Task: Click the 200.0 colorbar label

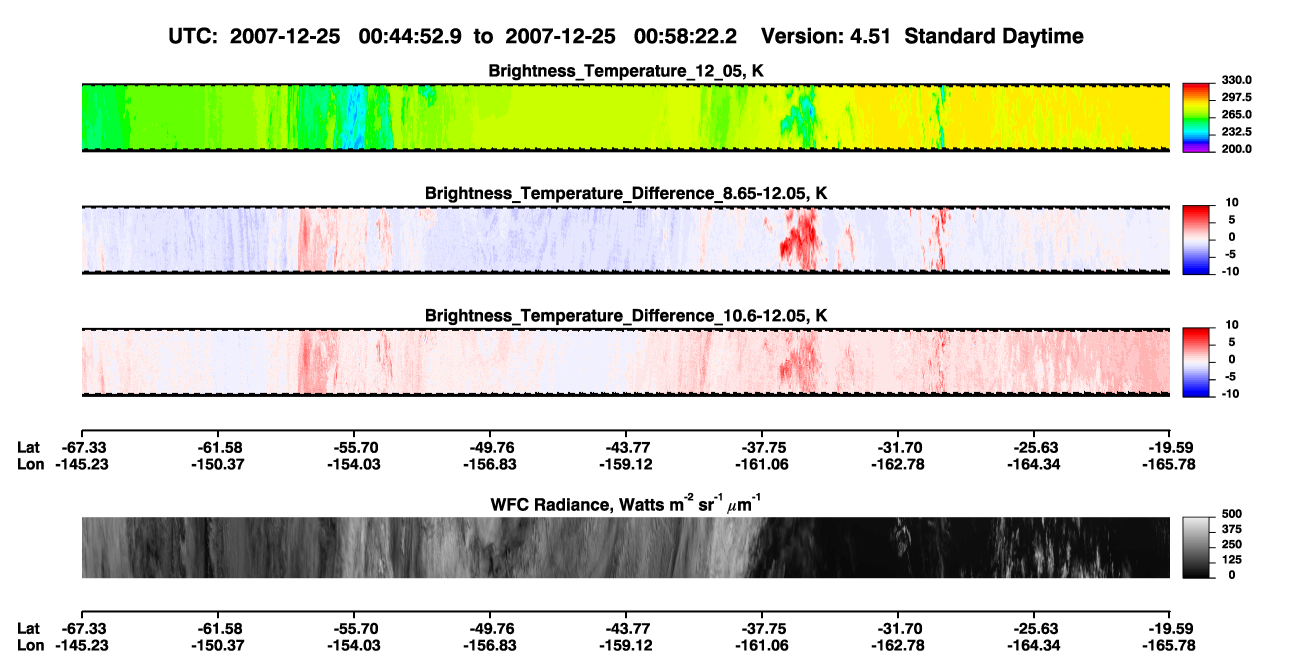Action: pos(1237,148)
